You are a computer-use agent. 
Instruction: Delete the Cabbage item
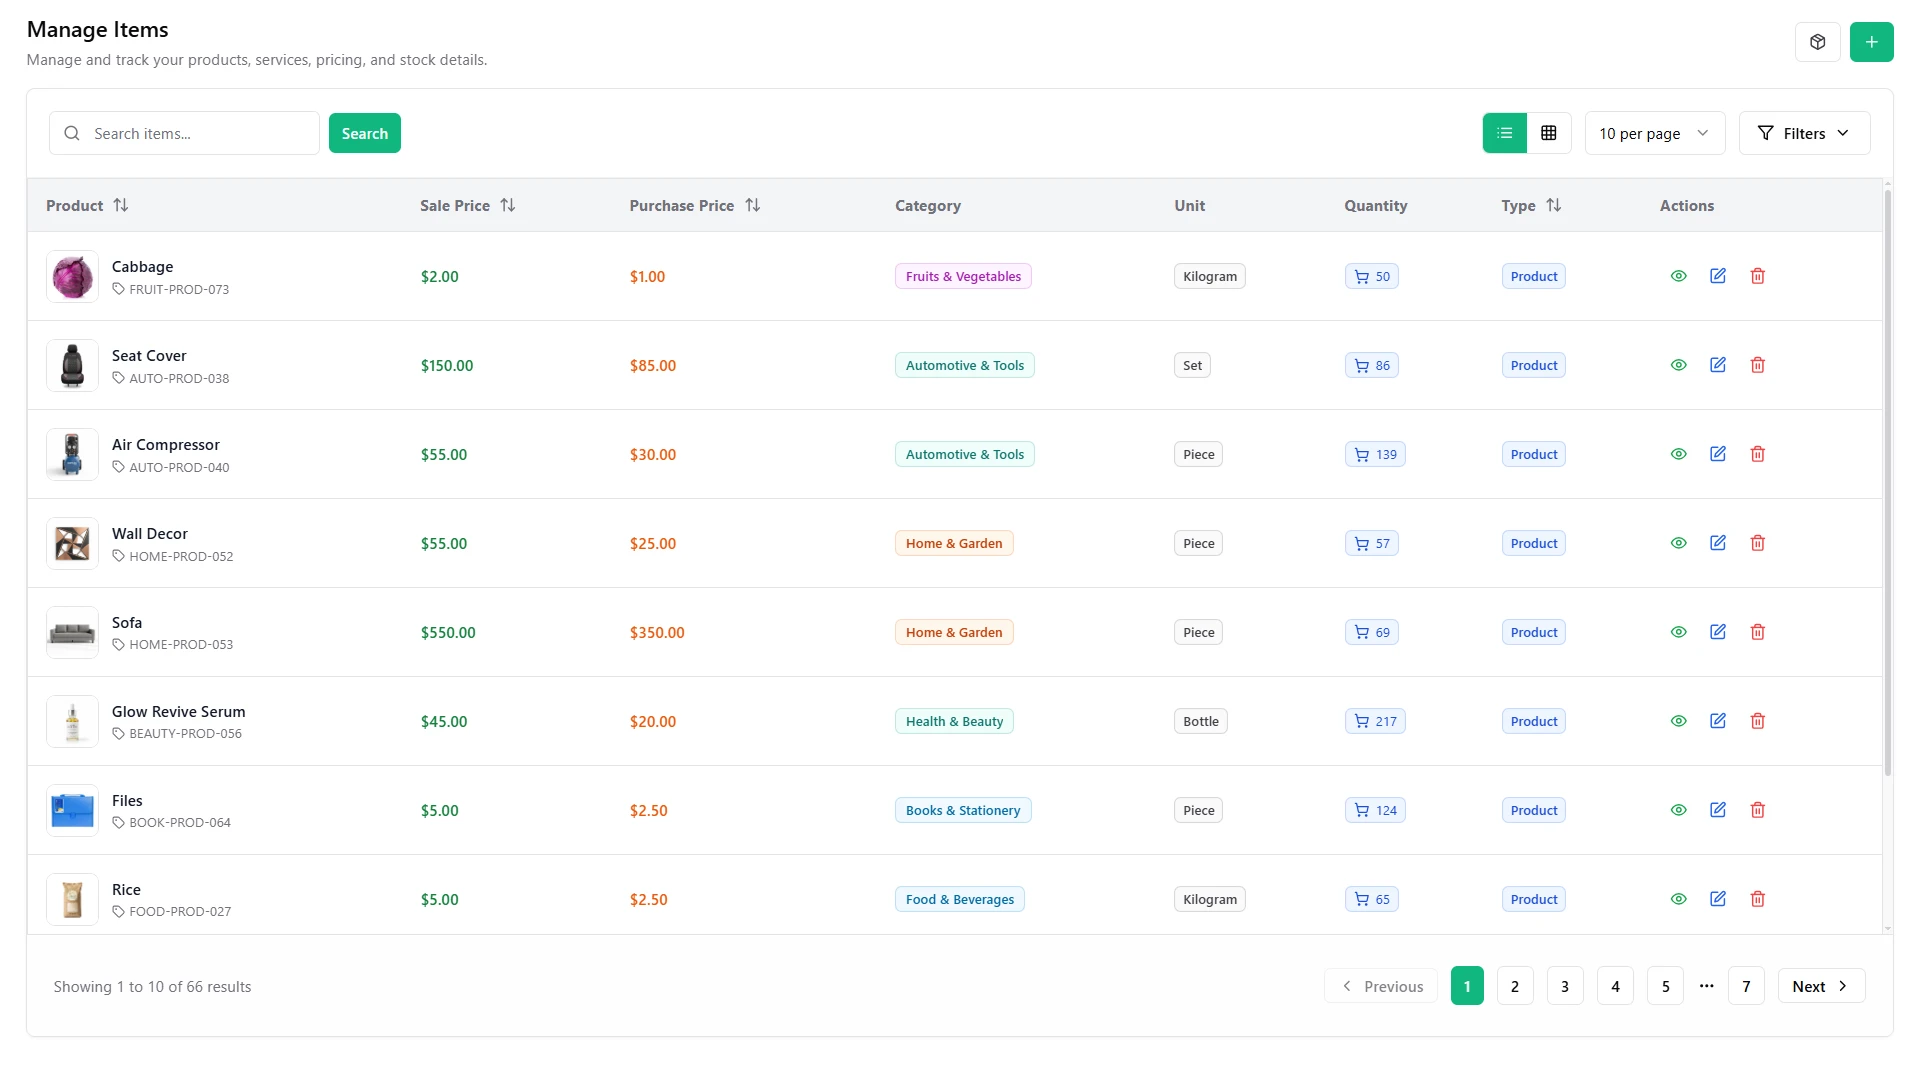click(x=1757, y=276)
